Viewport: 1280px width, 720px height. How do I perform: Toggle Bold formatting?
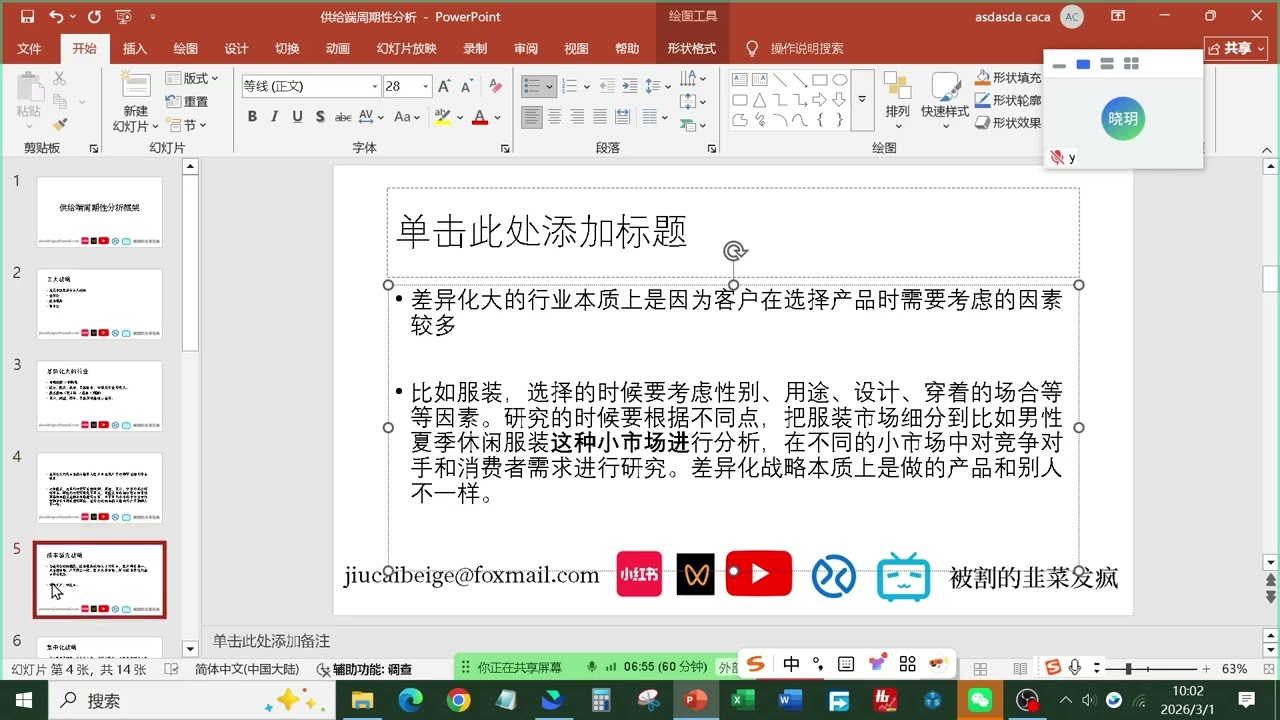coord(252,117)
